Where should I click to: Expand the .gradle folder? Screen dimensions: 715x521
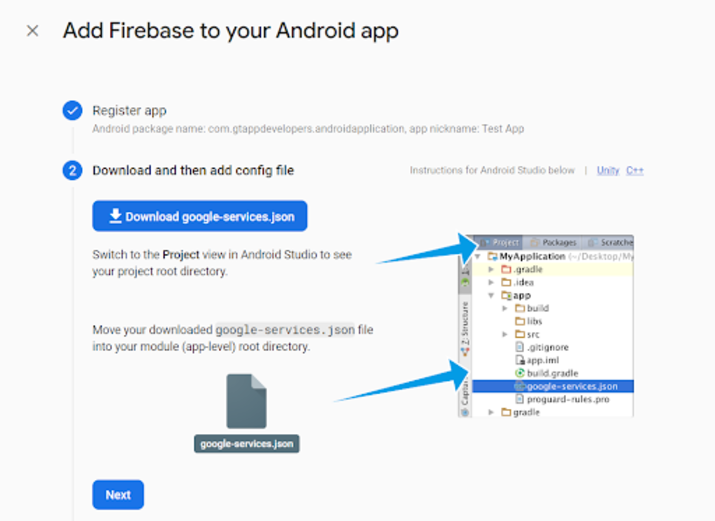(491, 270)
